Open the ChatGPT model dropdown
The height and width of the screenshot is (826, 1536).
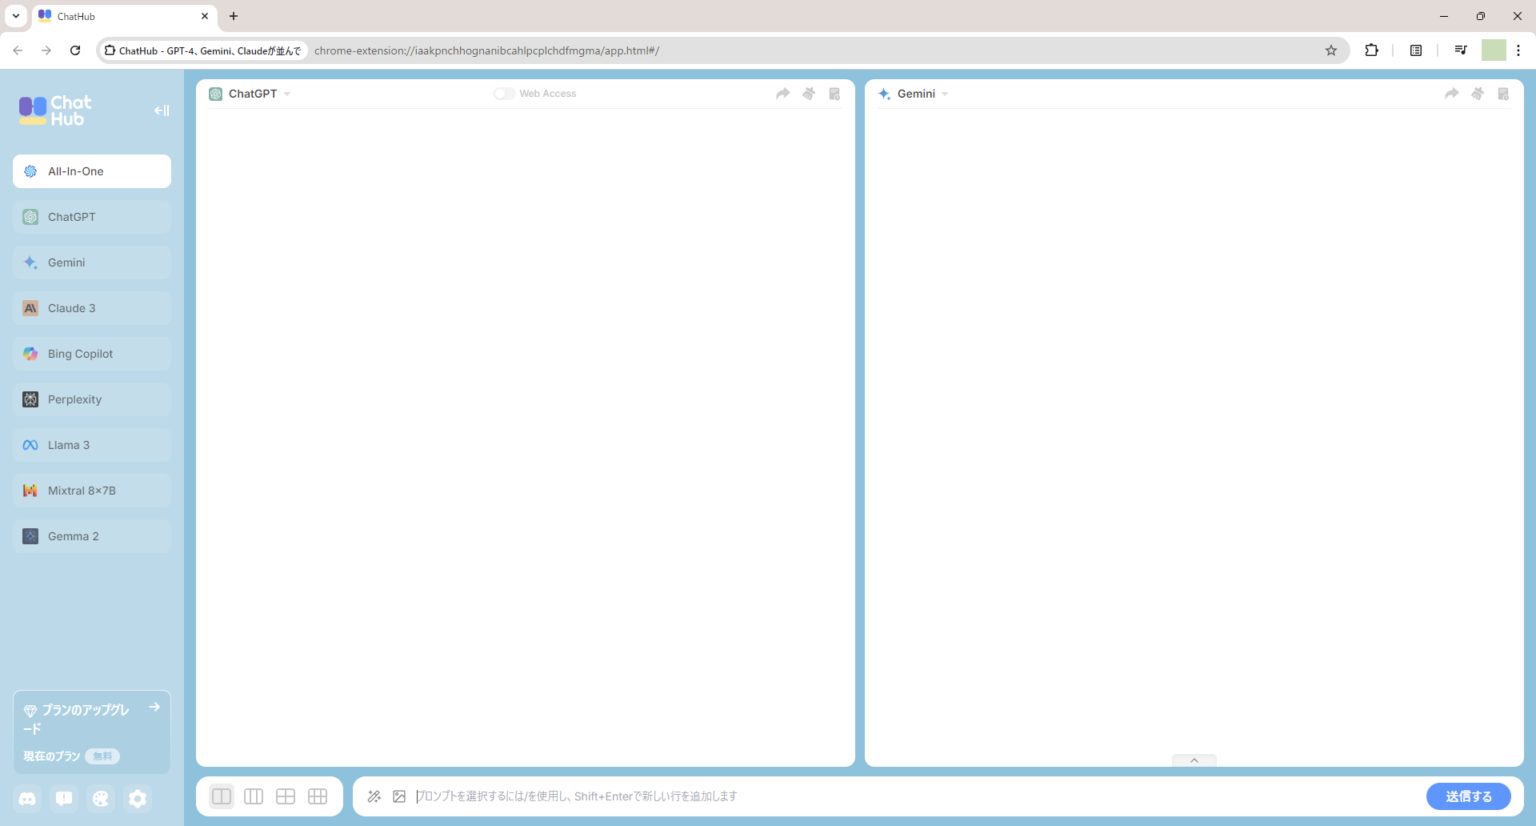coord(287,94)
